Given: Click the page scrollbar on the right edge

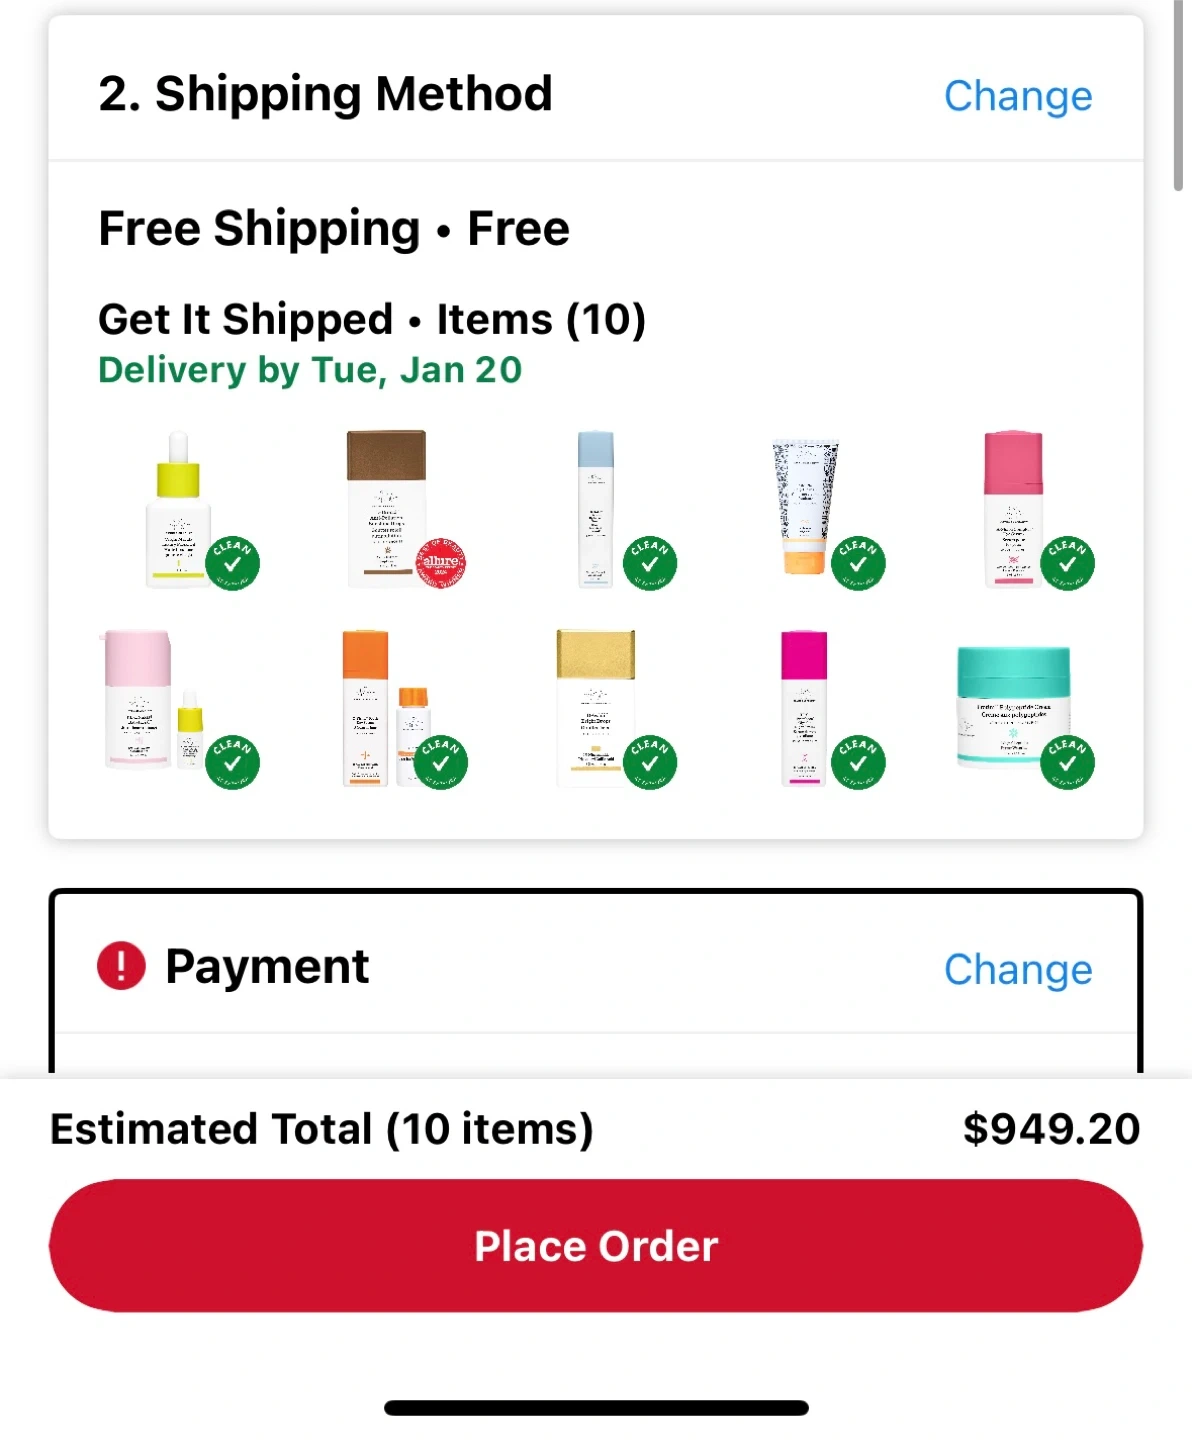Looking at the screenshot, I should (x=1178, y=95).
